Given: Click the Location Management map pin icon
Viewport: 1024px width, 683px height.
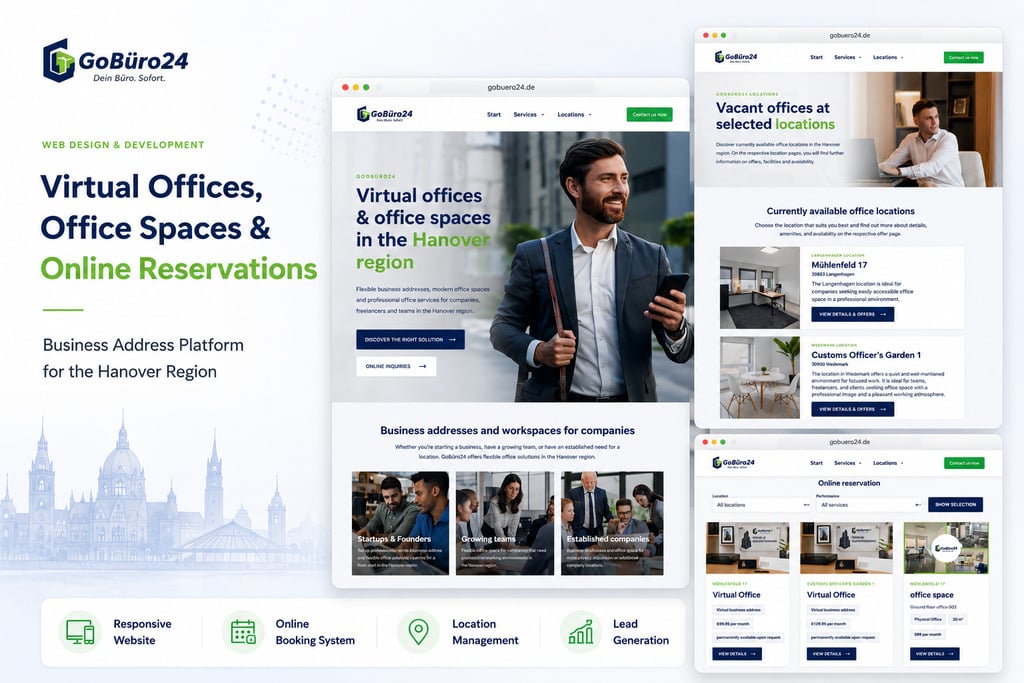Looking at the screenshot, I should [418, 632].
